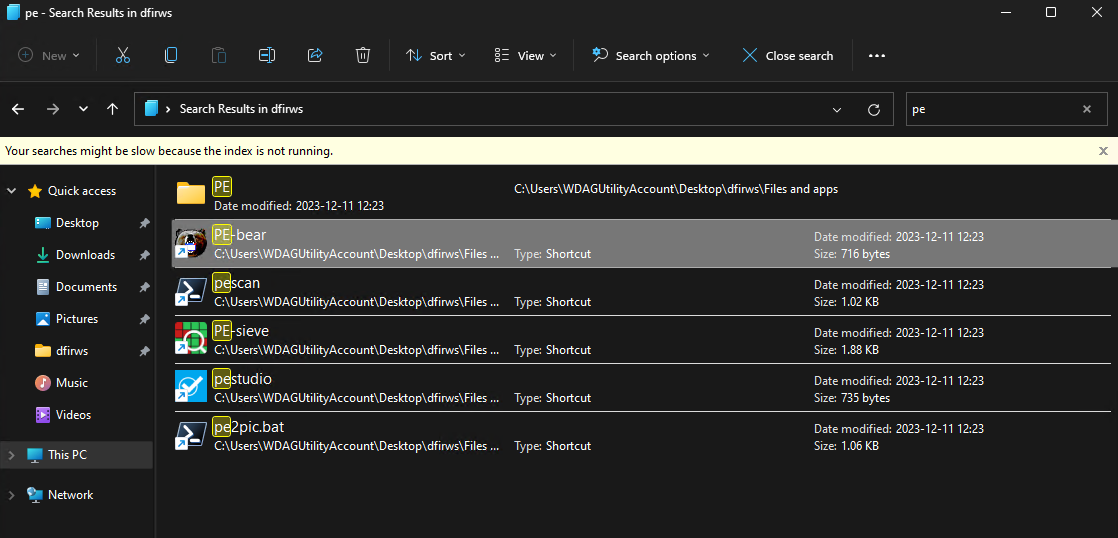Refresh the search results
This screenshot has width=1118, height=538.
click(874, 109)
